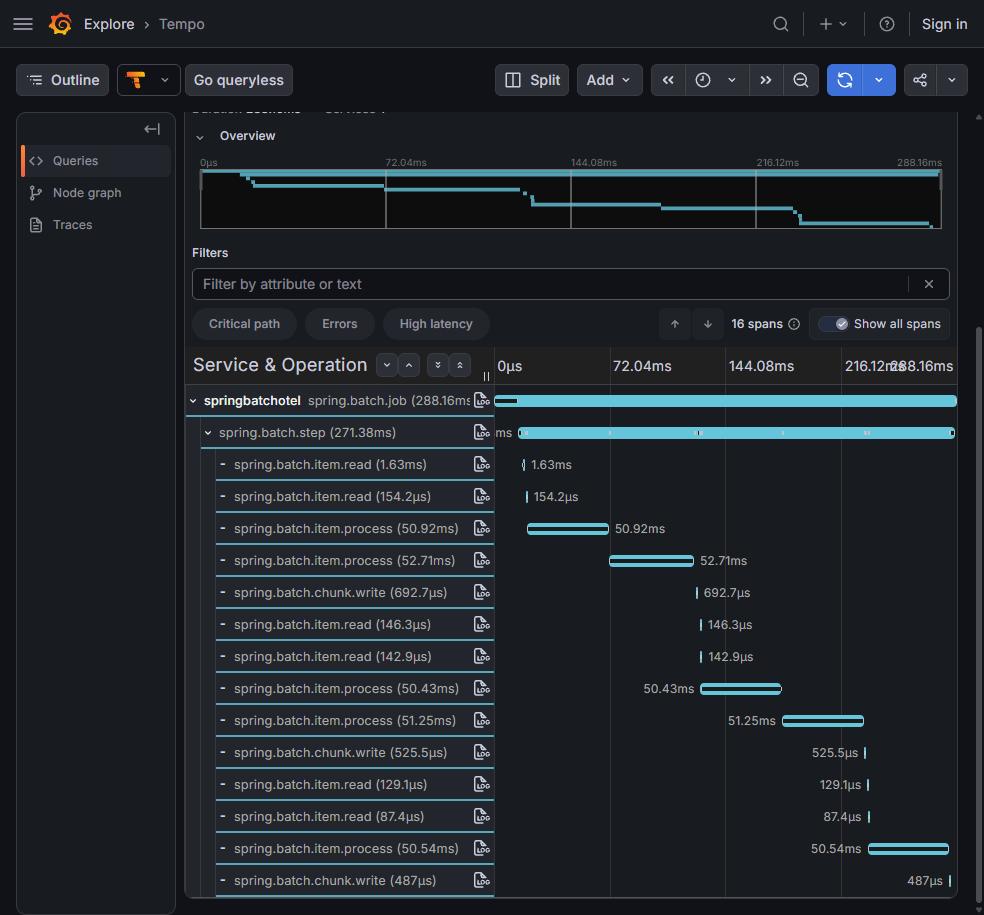Clear the filter with the X icon
The height and width of the screenshot is (915, 984).
(929, 284)
